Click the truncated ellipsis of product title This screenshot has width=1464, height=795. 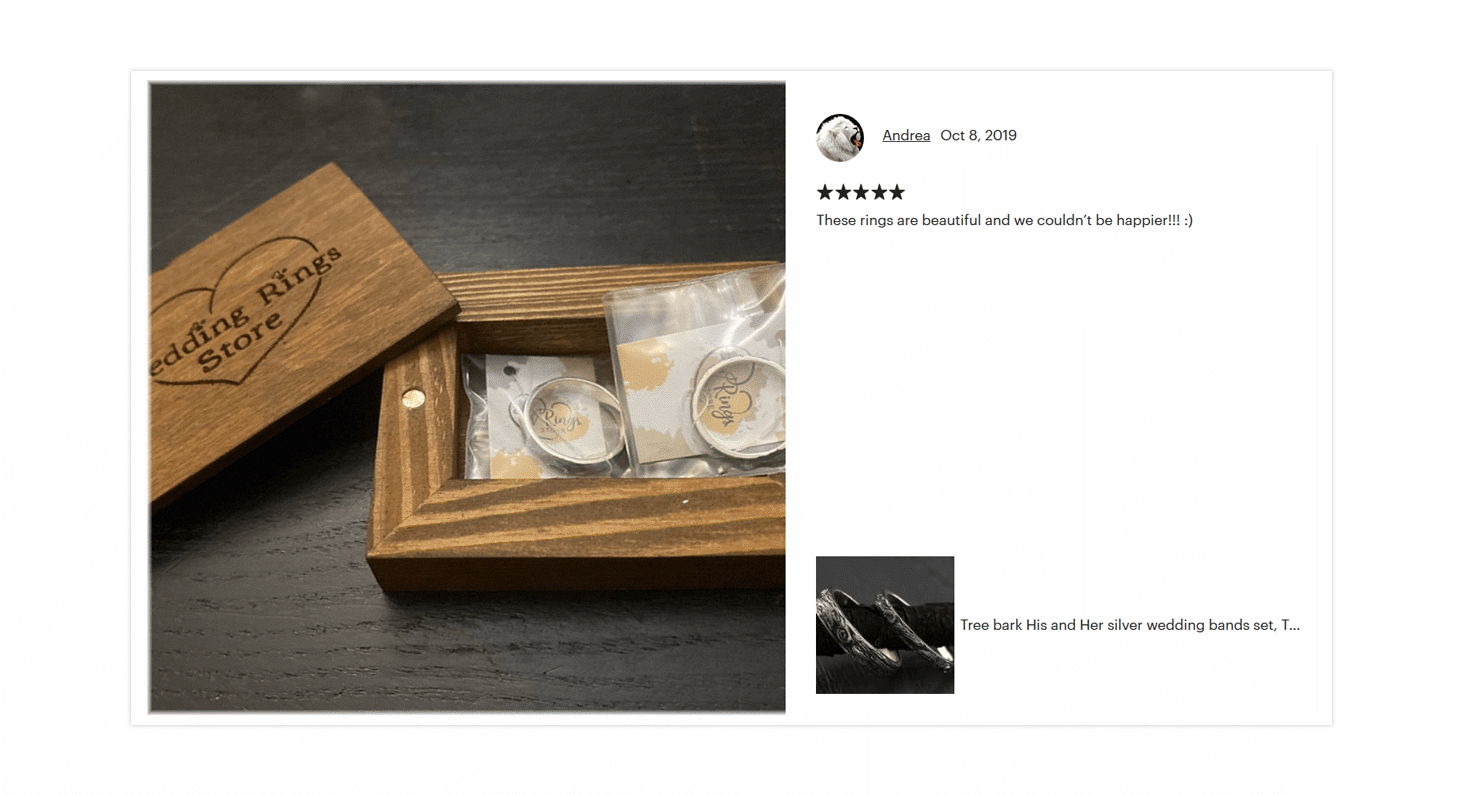pyautogui.click(x=1295, y=626)
